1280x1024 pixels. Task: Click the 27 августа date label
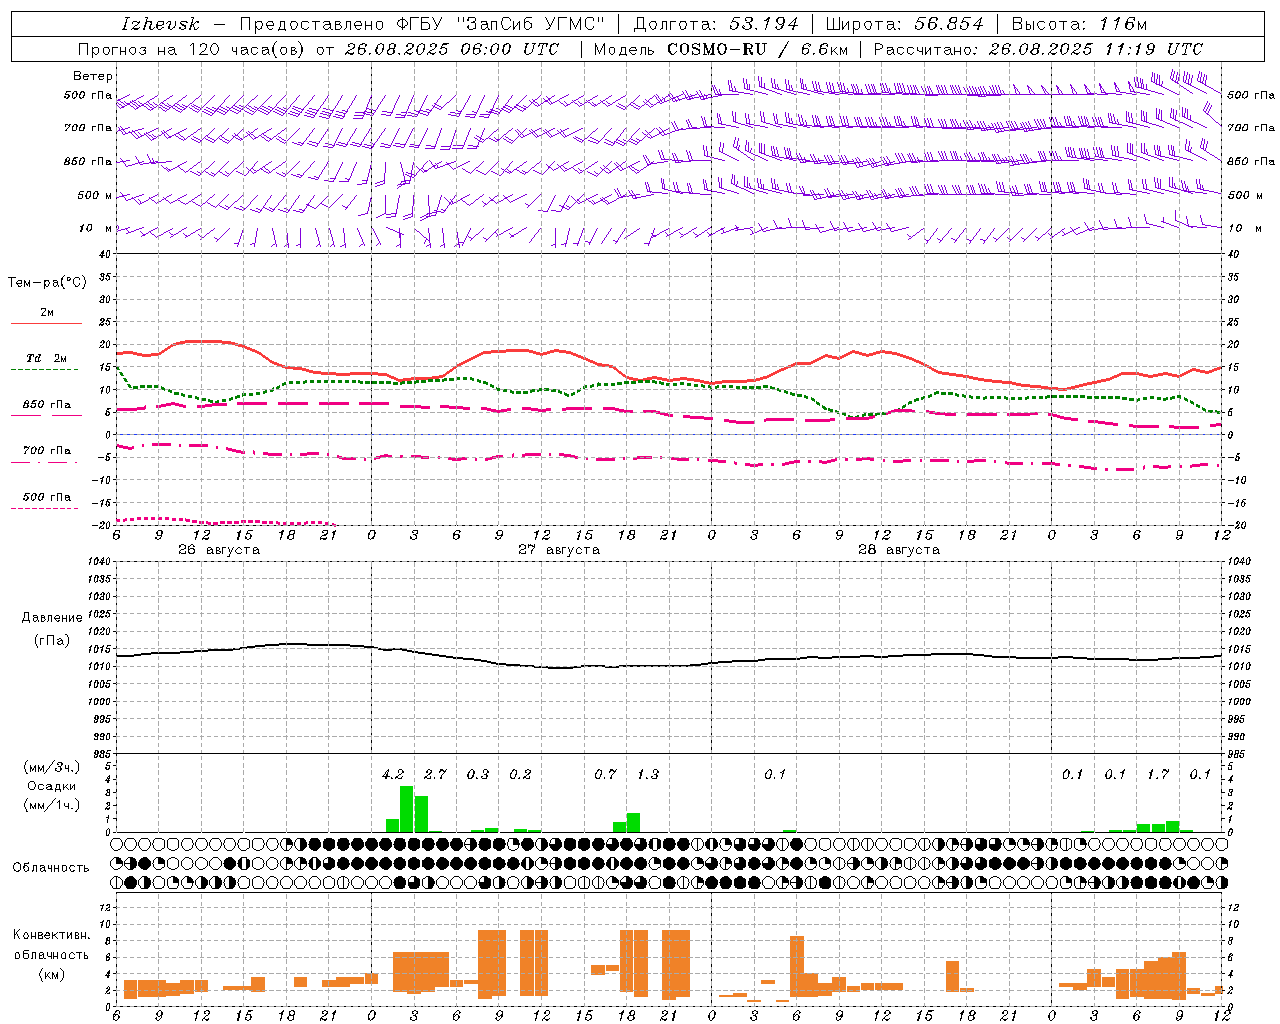pyautogui.click(x=559, y=550)
